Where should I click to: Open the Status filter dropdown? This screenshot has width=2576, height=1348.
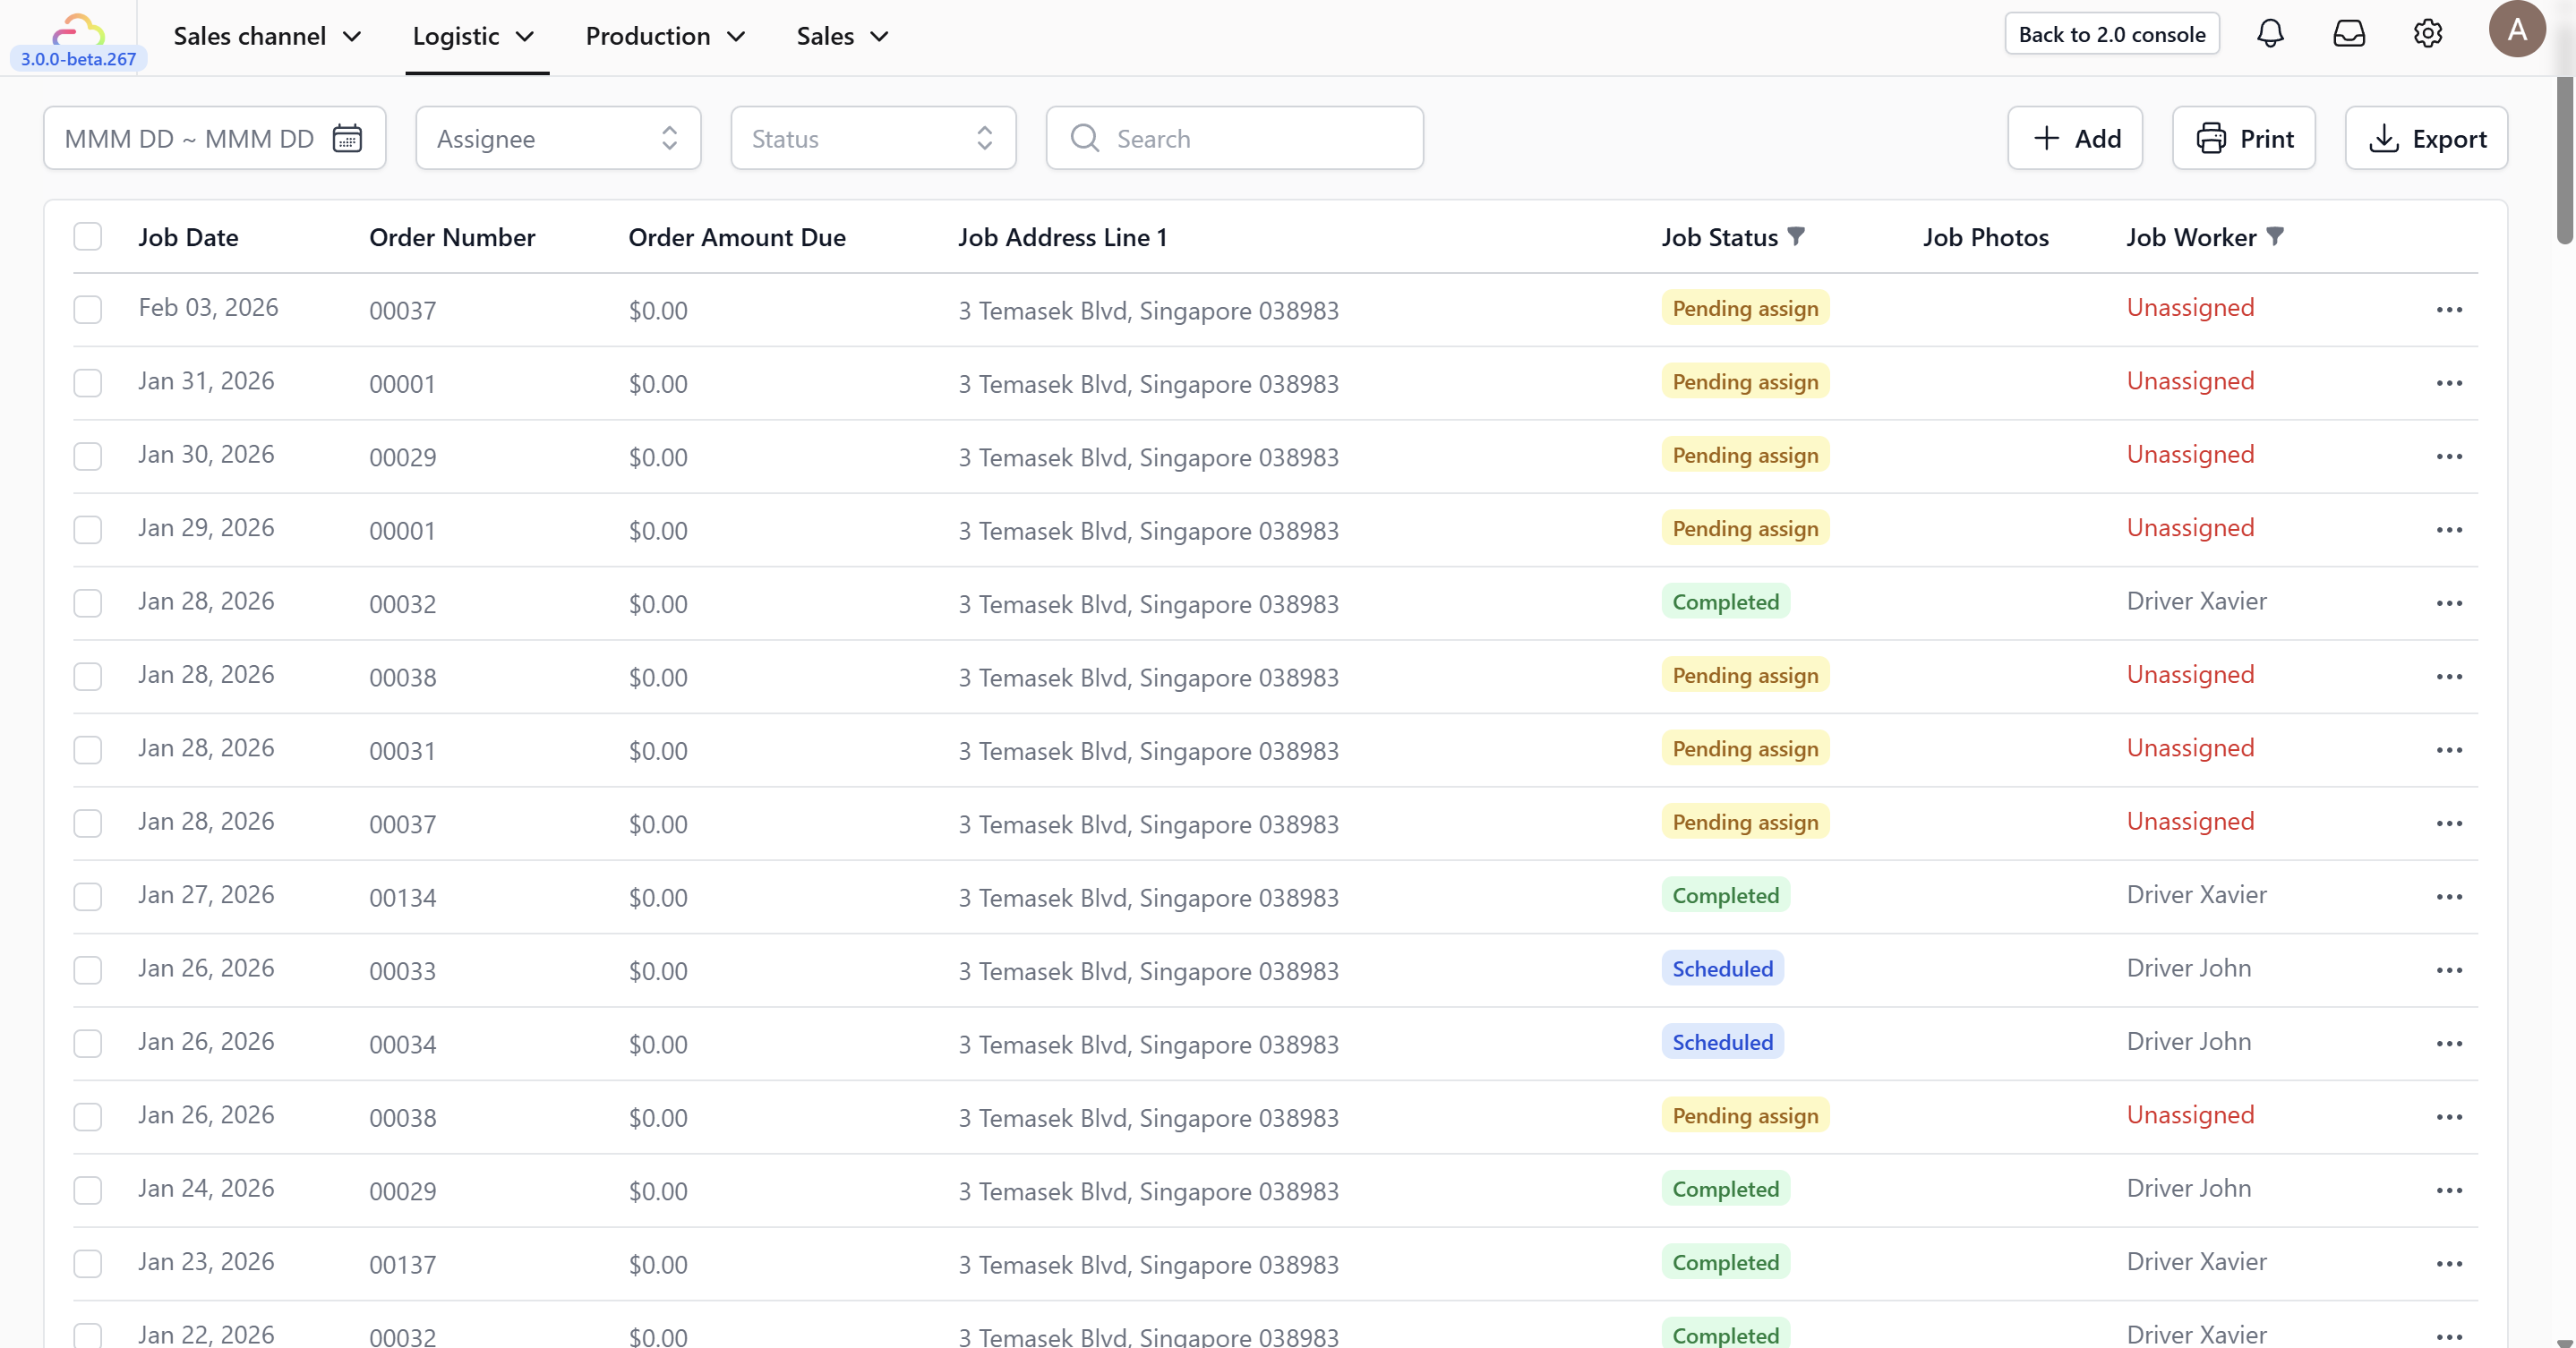873,138
